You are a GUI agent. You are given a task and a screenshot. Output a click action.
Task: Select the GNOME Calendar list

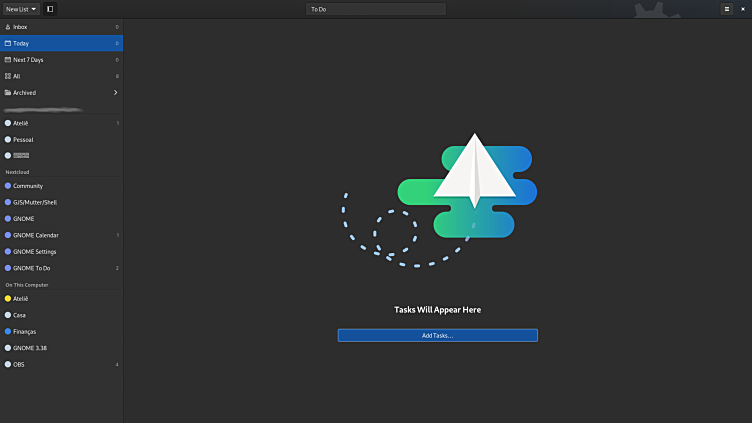tap(35, 235)
